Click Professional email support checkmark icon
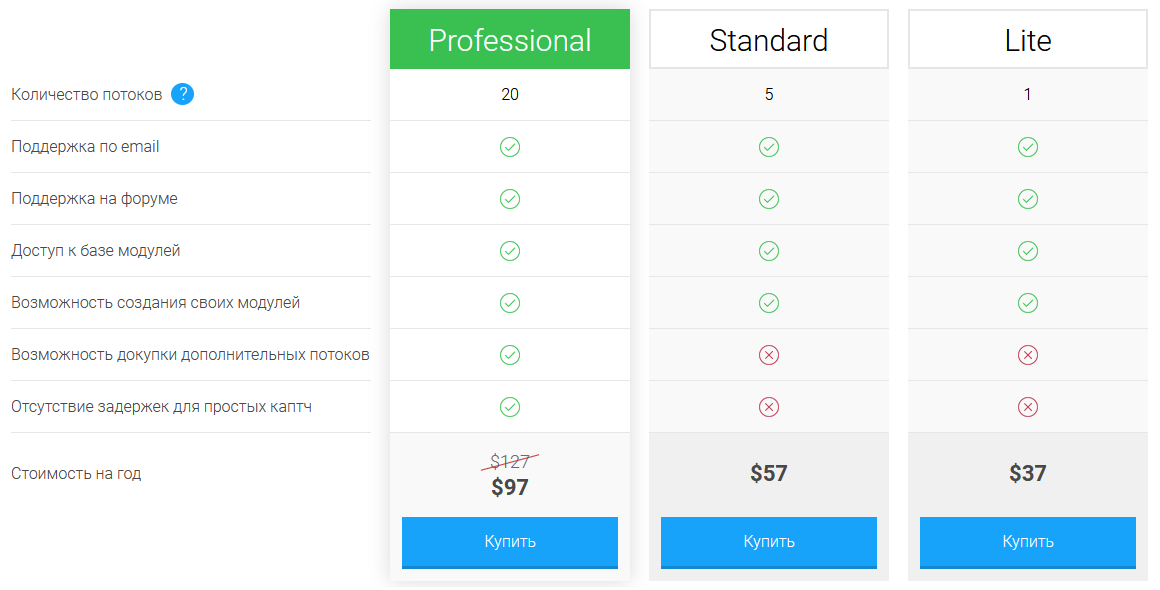1160x590 pixels. point(510,147)
